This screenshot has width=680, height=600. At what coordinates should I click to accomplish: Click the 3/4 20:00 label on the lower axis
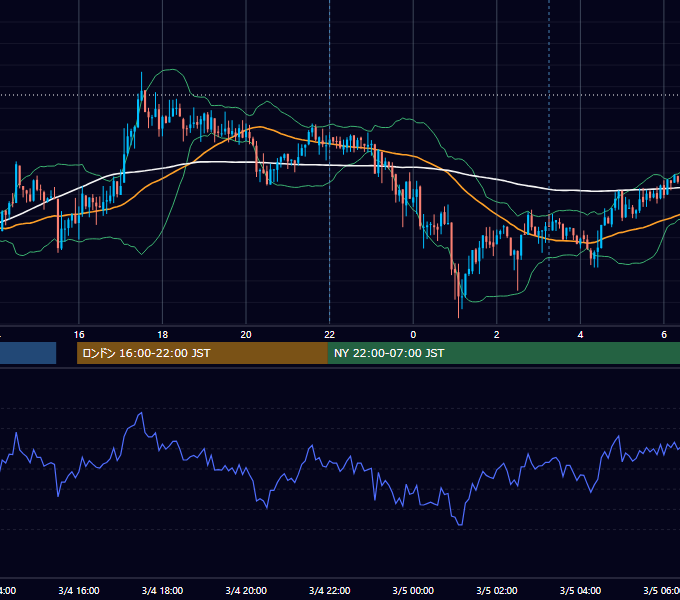(x=246, y=590)
